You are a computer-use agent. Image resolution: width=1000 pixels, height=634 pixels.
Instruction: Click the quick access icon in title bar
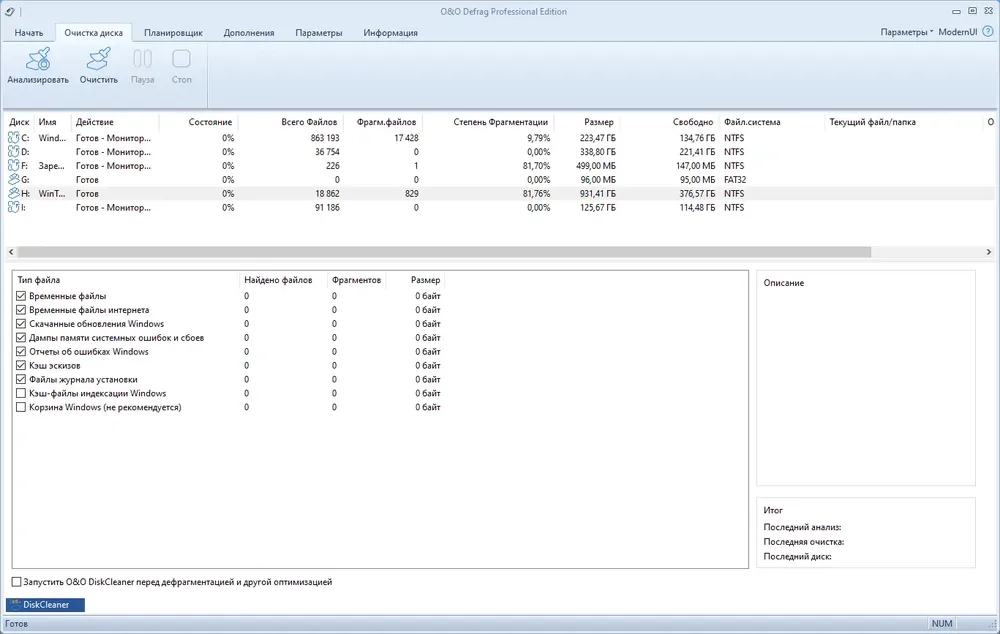pos(10,11)
